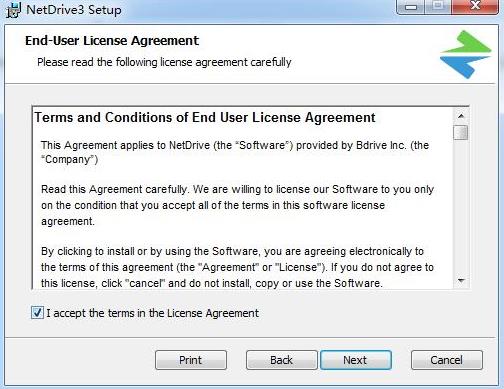The width and height of the screenshot is (504, 389).
Task: Click the 'End-User License Agreement' header
Action: coord(112,41)
